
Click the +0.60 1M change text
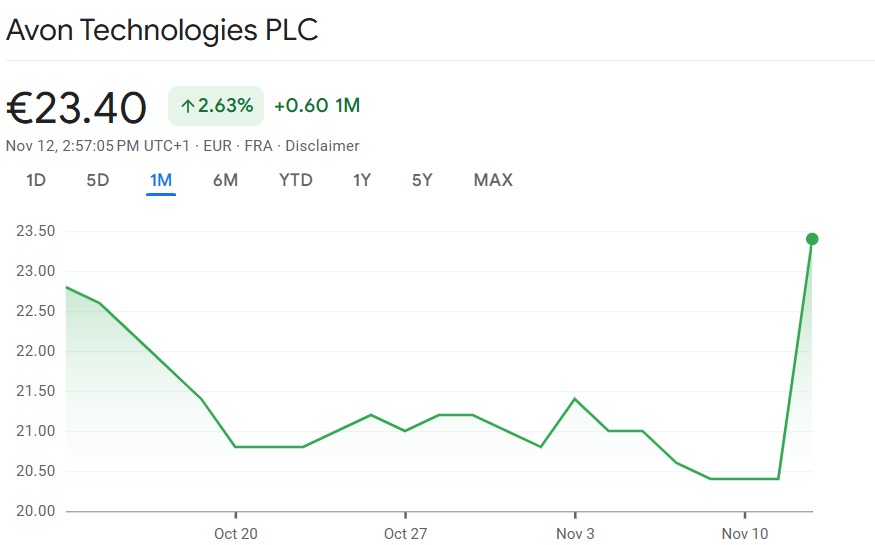point(317,106)
